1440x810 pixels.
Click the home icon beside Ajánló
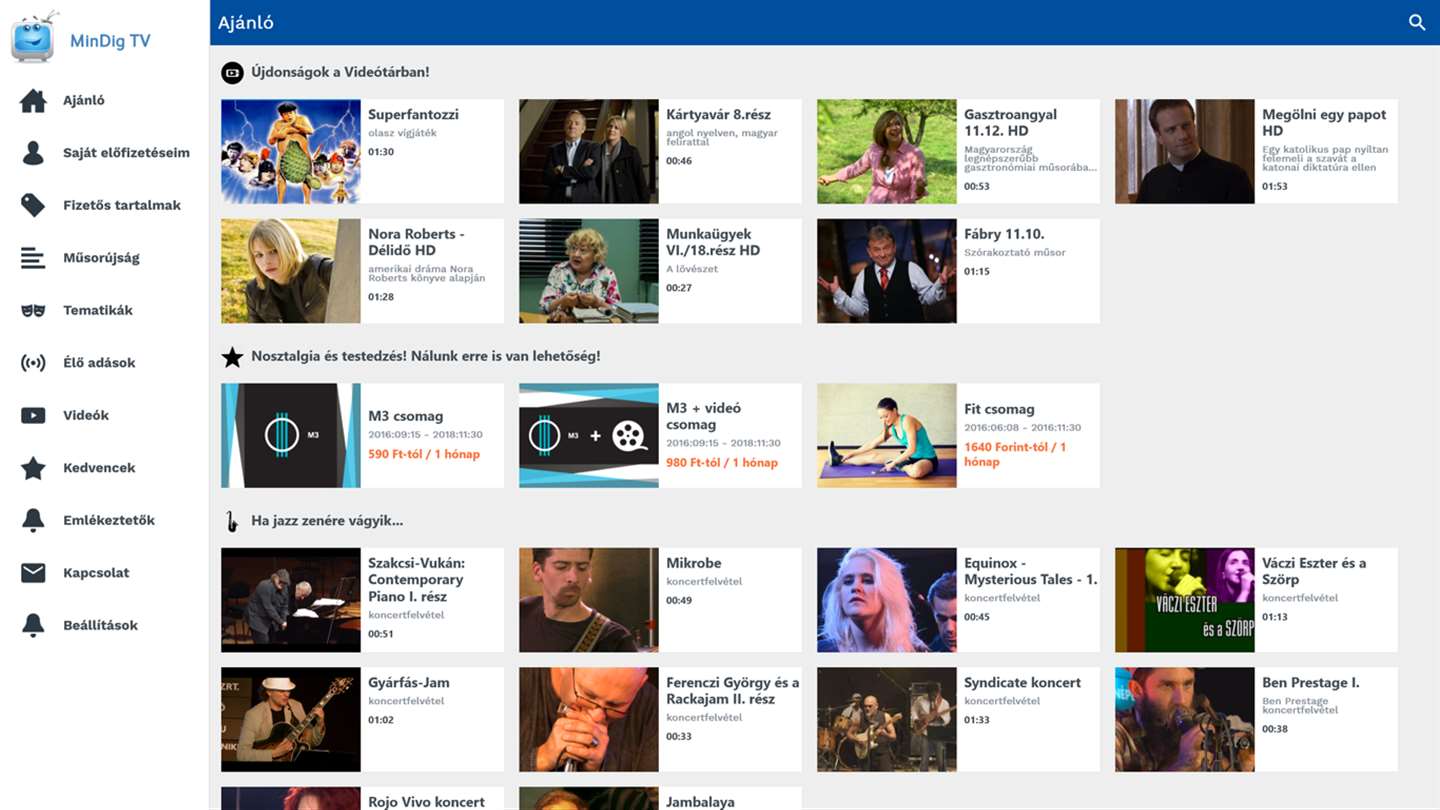[33, 101]
